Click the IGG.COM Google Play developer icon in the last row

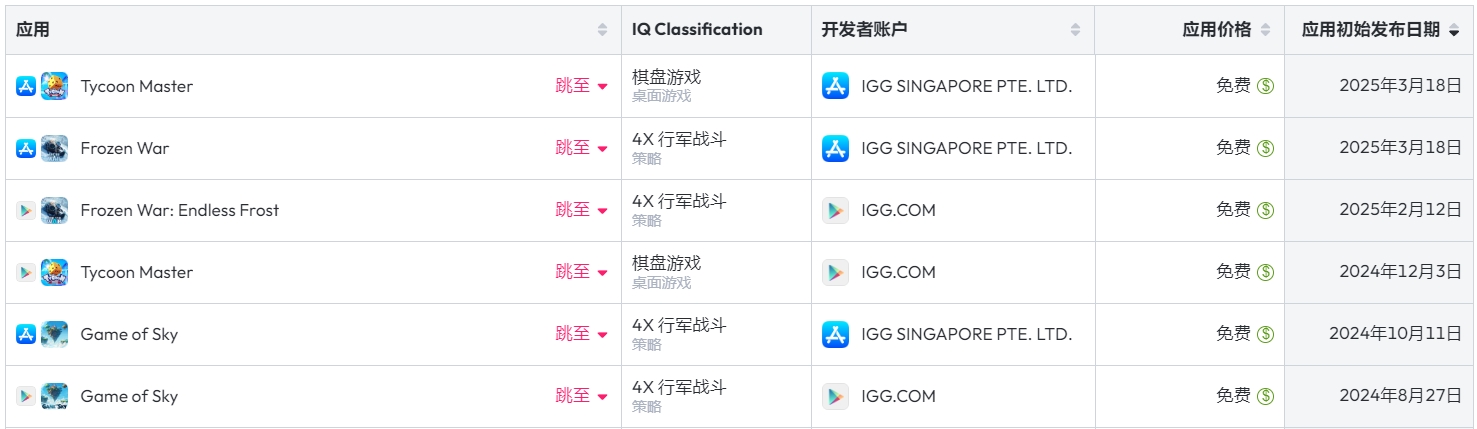[835, 396]
